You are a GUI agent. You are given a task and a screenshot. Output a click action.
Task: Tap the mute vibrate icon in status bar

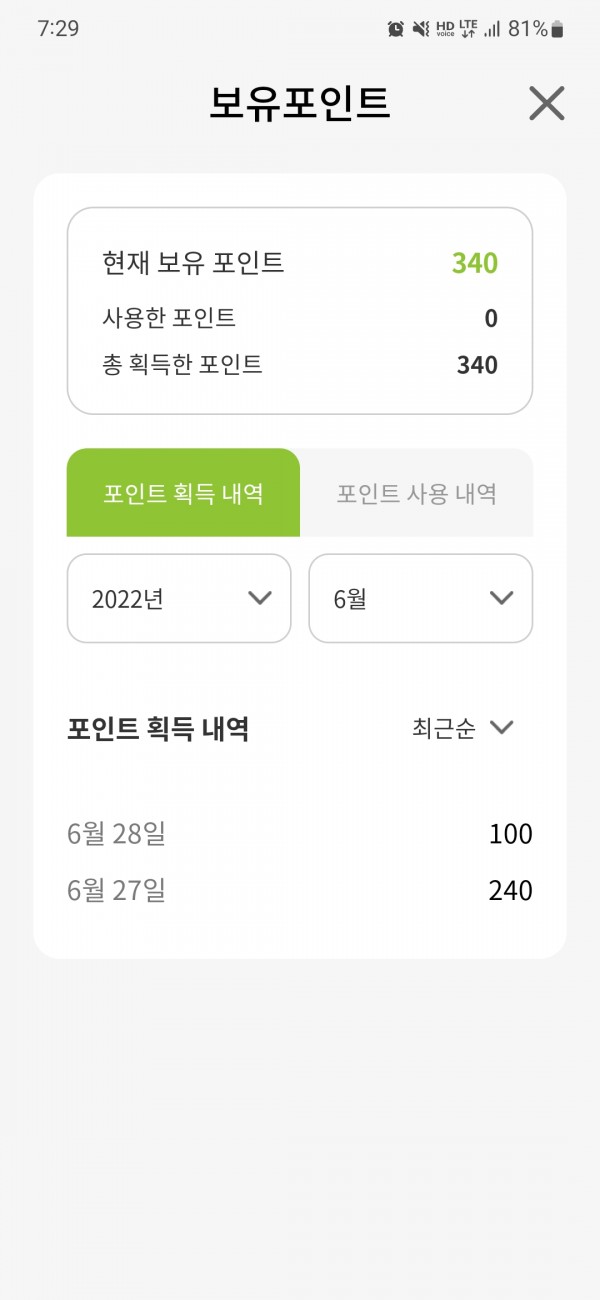(421, 29)
